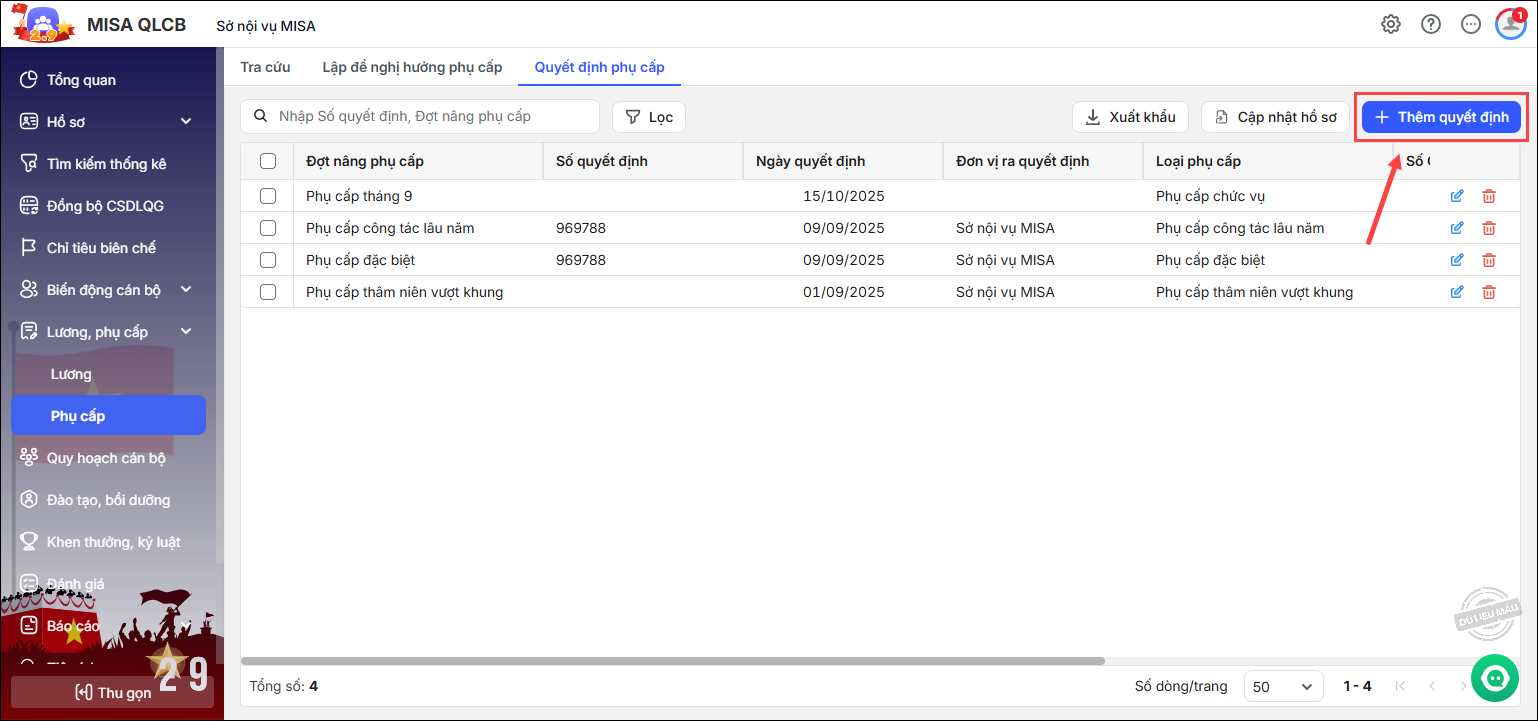1538x721 pixels.
Task: Edit the Phụ cấp tháng 9 row
Action: 1457,196
